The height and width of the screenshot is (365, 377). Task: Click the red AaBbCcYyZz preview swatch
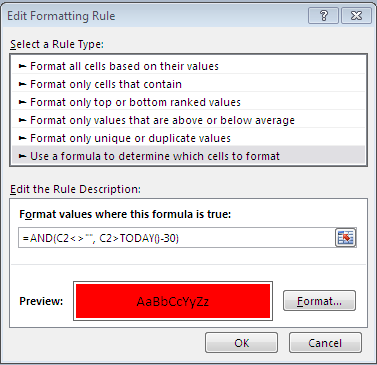click(173, 301)
